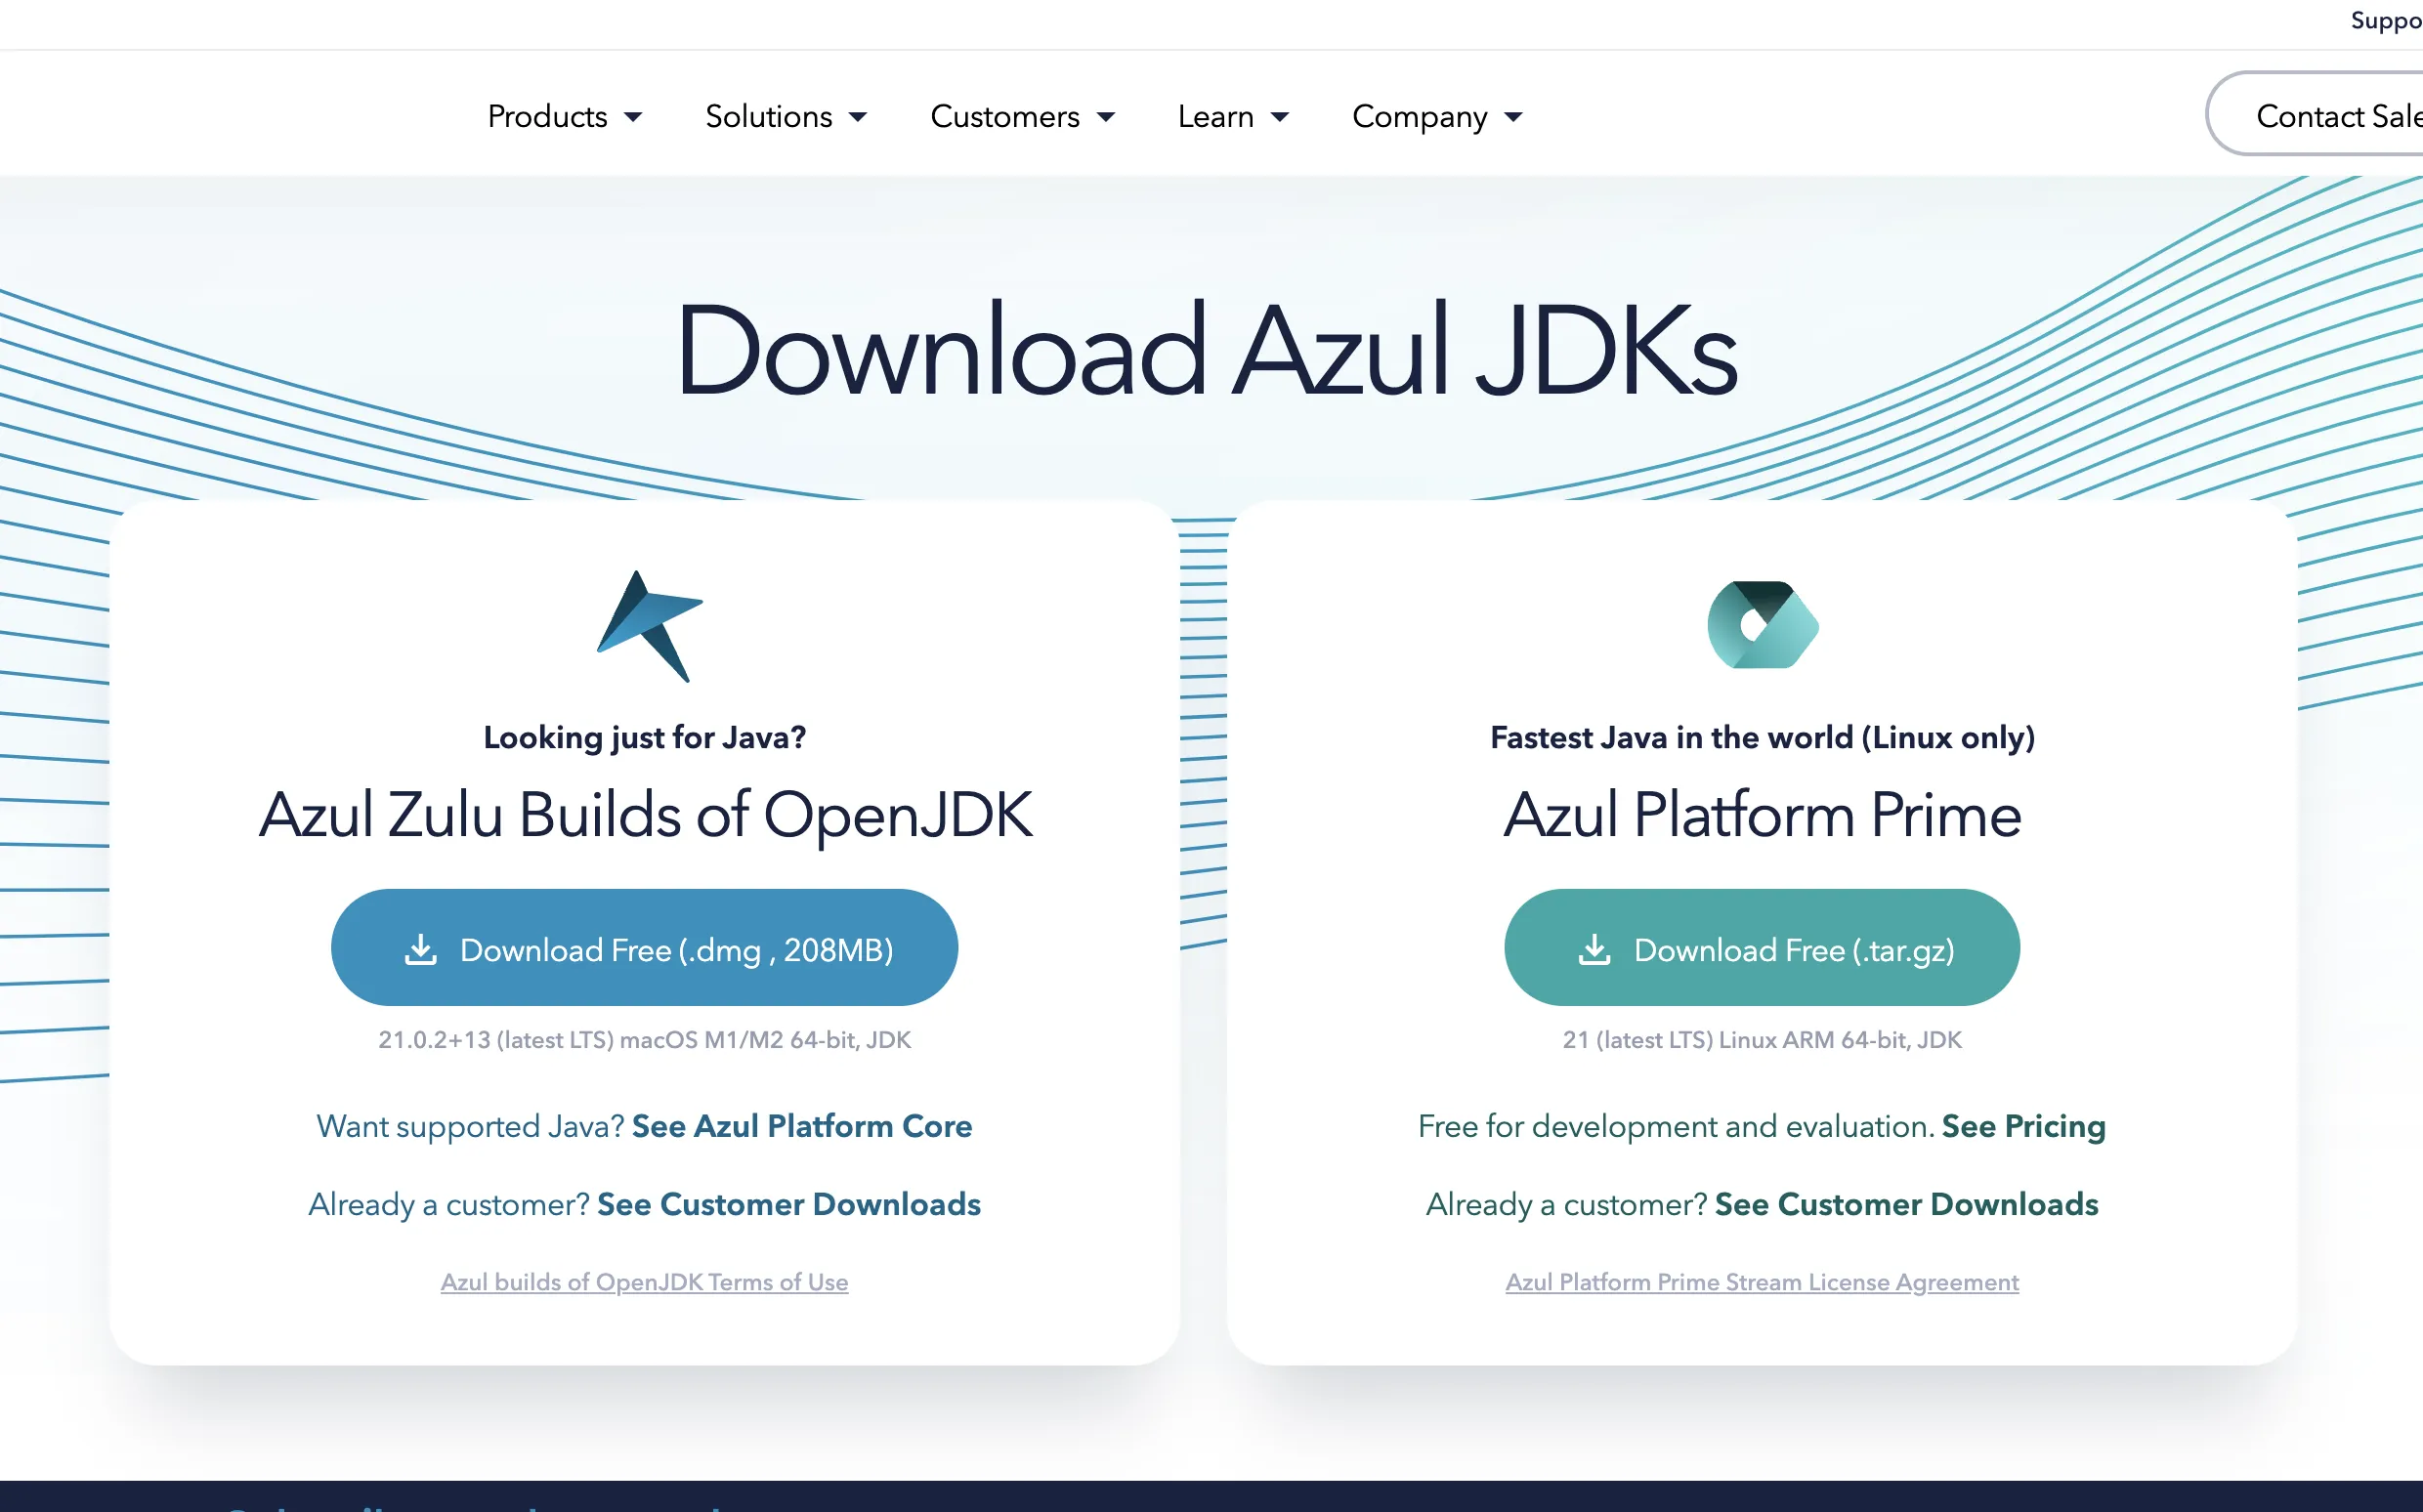Click the Azul Zulu star logo icon
Image resolution: width=2423 pixels, height=1512 pixels.
(650, 627)
